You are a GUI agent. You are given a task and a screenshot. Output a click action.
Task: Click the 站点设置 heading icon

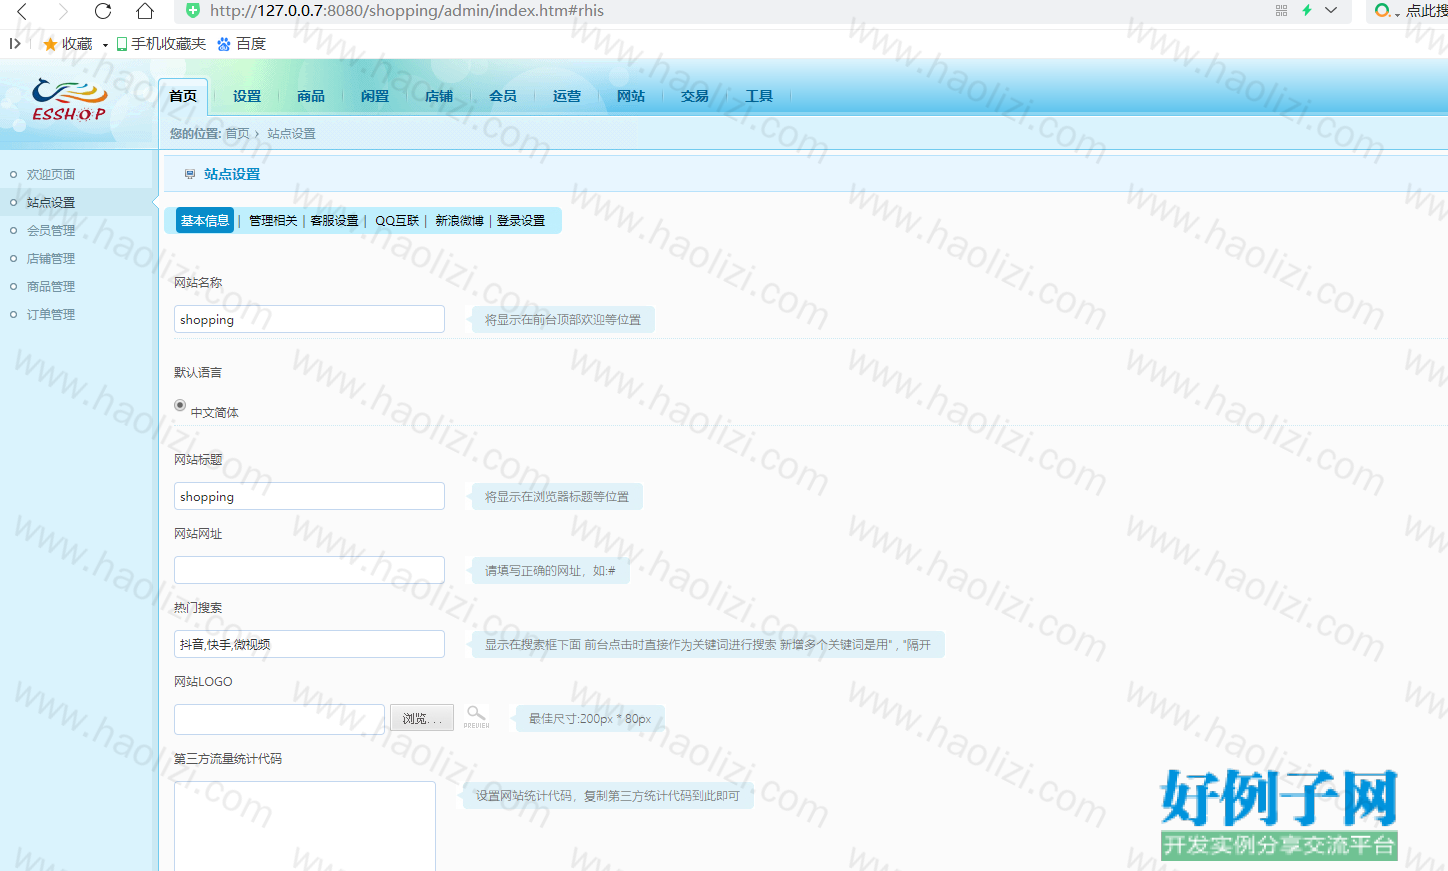pos(190,174)
